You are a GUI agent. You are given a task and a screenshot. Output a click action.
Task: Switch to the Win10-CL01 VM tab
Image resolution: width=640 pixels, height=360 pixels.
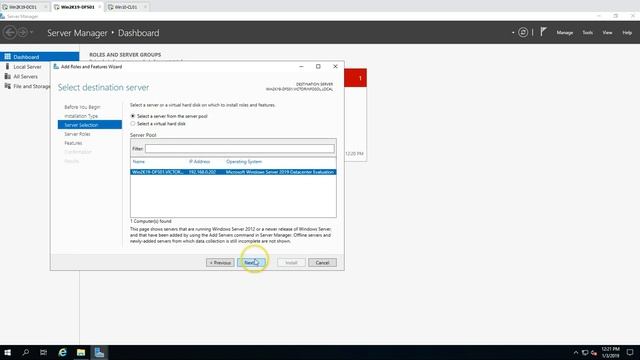(x=126, y=7)
